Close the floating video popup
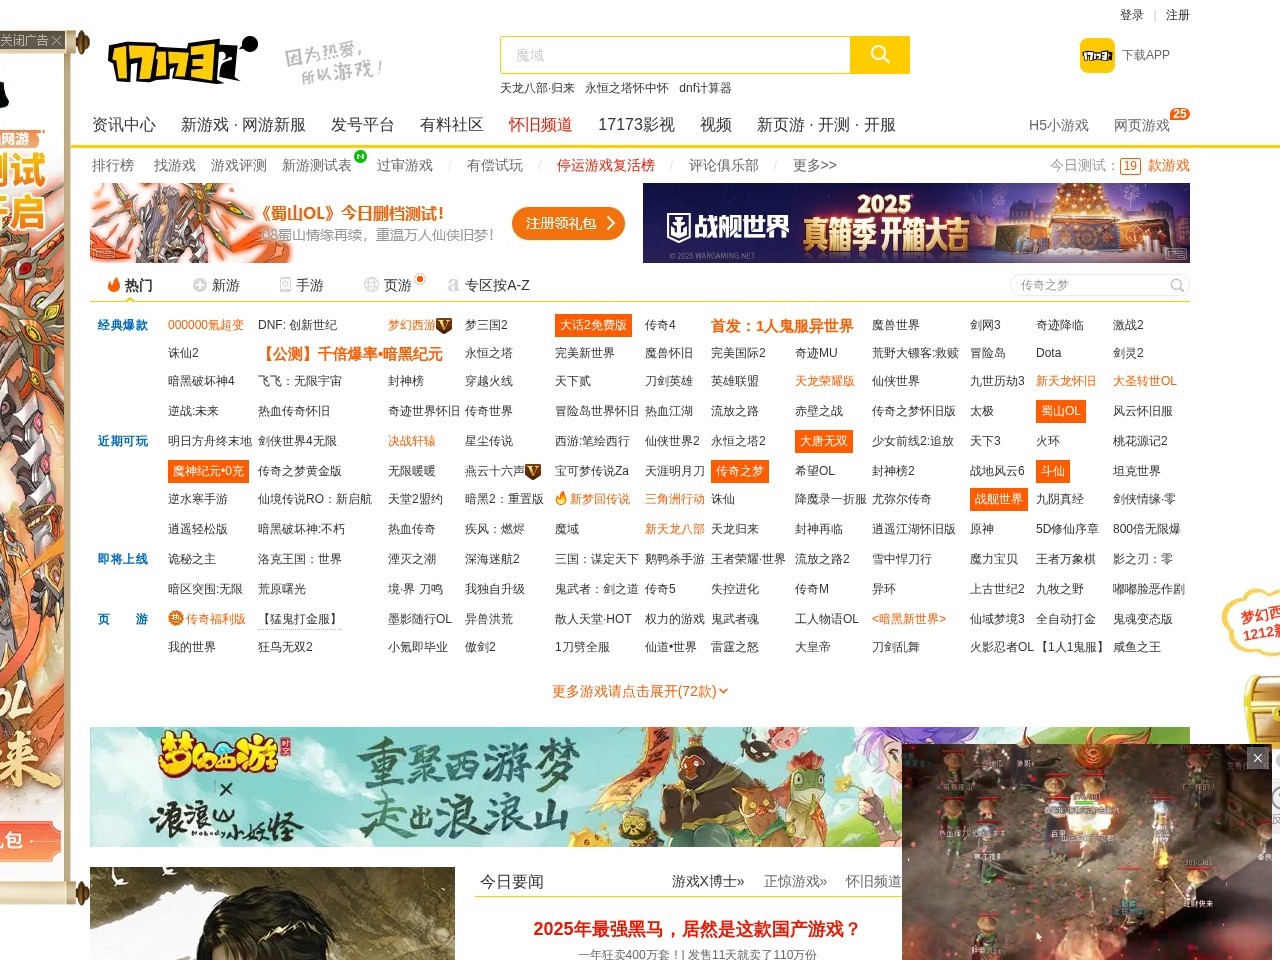Viewport: 1280px width, 960px height. click(1258, 758)
